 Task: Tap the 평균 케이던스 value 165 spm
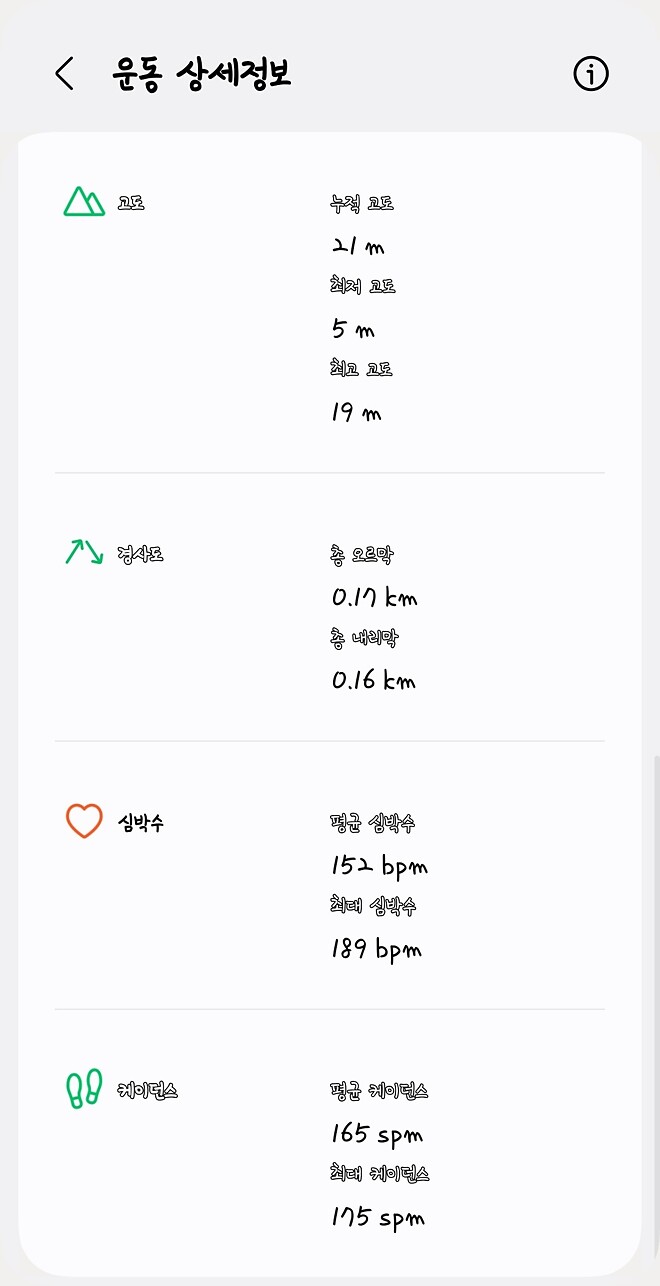[378, 1134]
